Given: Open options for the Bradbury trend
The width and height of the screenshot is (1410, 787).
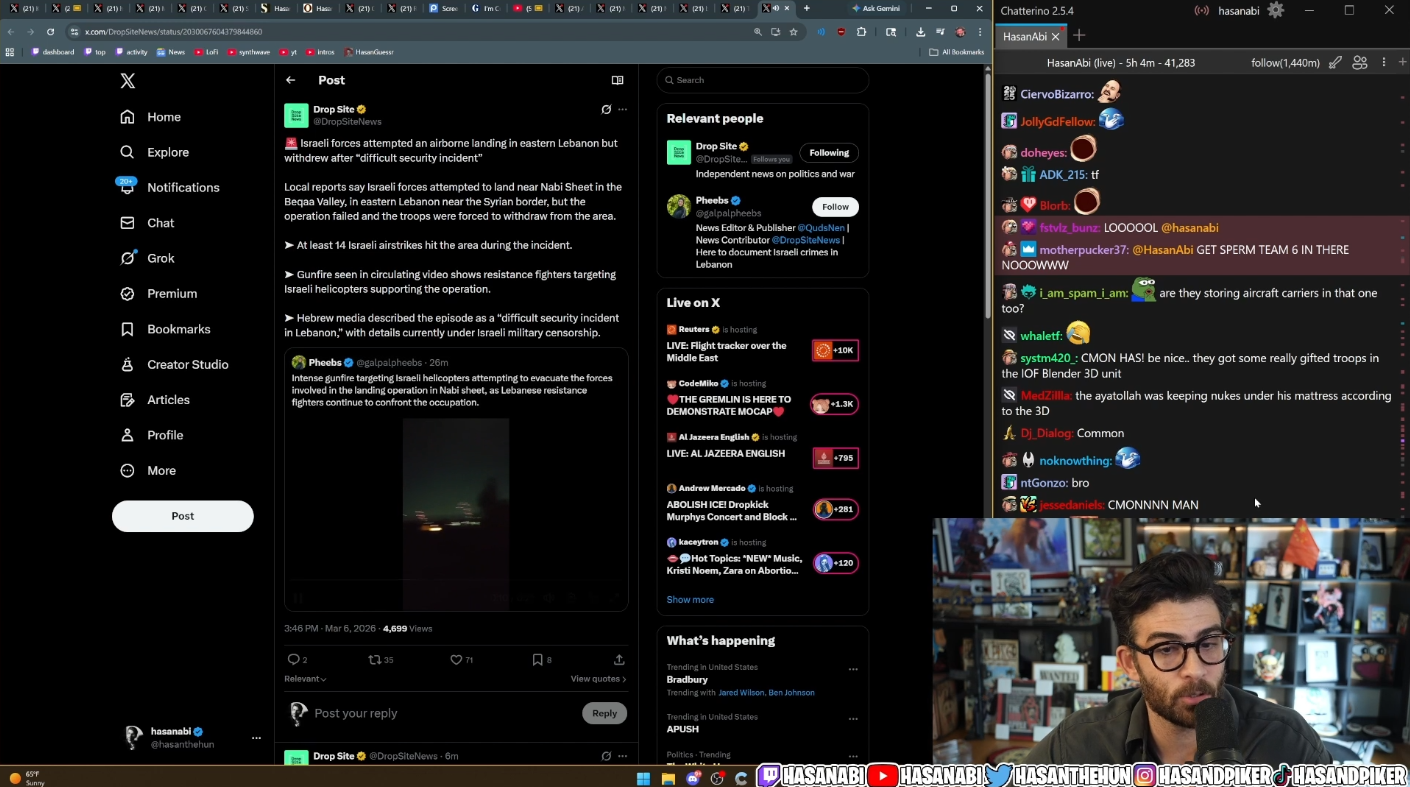Looking at the screenshot, I should tap(853, 669).
